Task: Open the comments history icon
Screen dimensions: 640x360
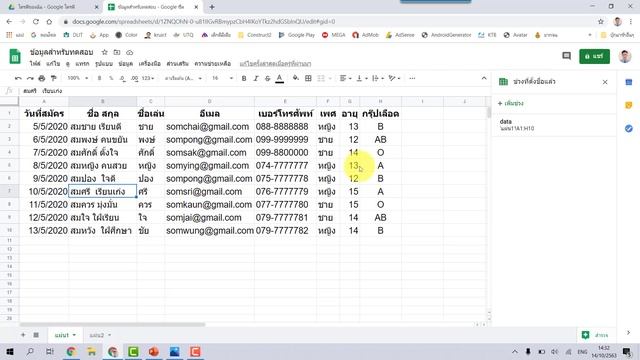Action: 567,56
